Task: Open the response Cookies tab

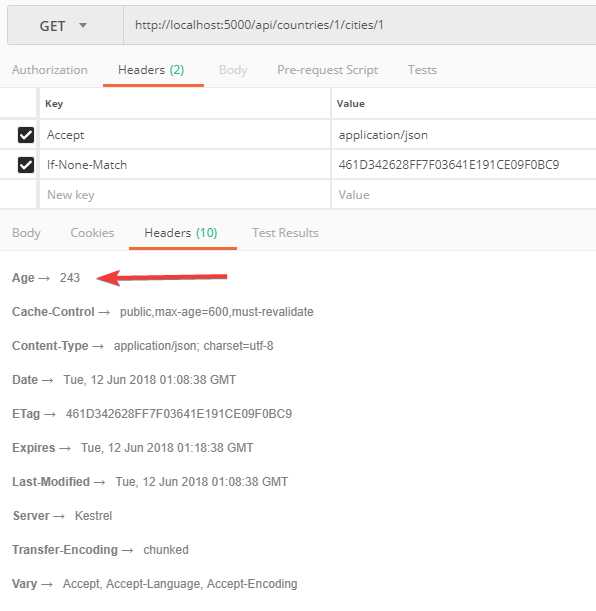Action: click(92, 233)
